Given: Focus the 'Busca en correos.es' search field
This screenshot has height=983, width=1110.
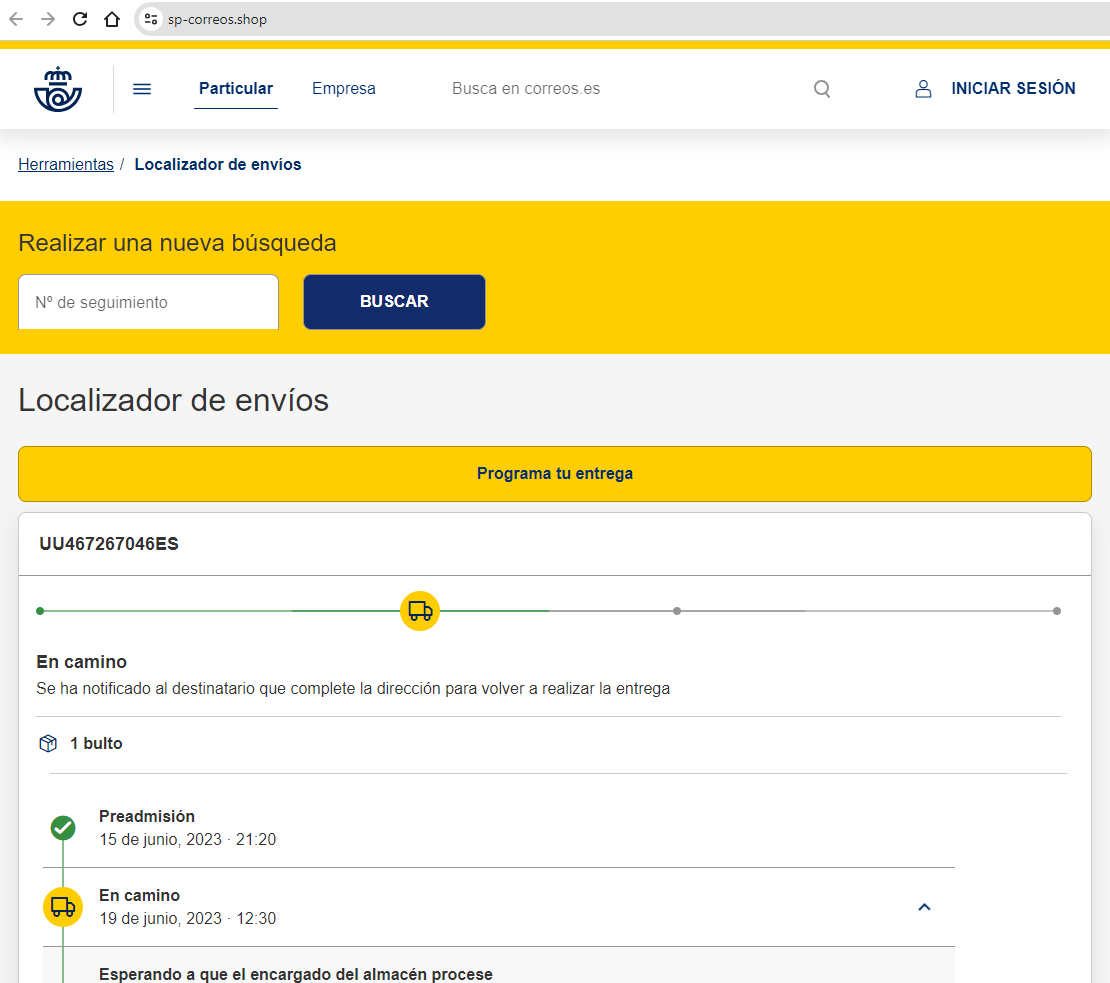Looking at the screenshot, I should pyautogui.click(x=526, y=88).
